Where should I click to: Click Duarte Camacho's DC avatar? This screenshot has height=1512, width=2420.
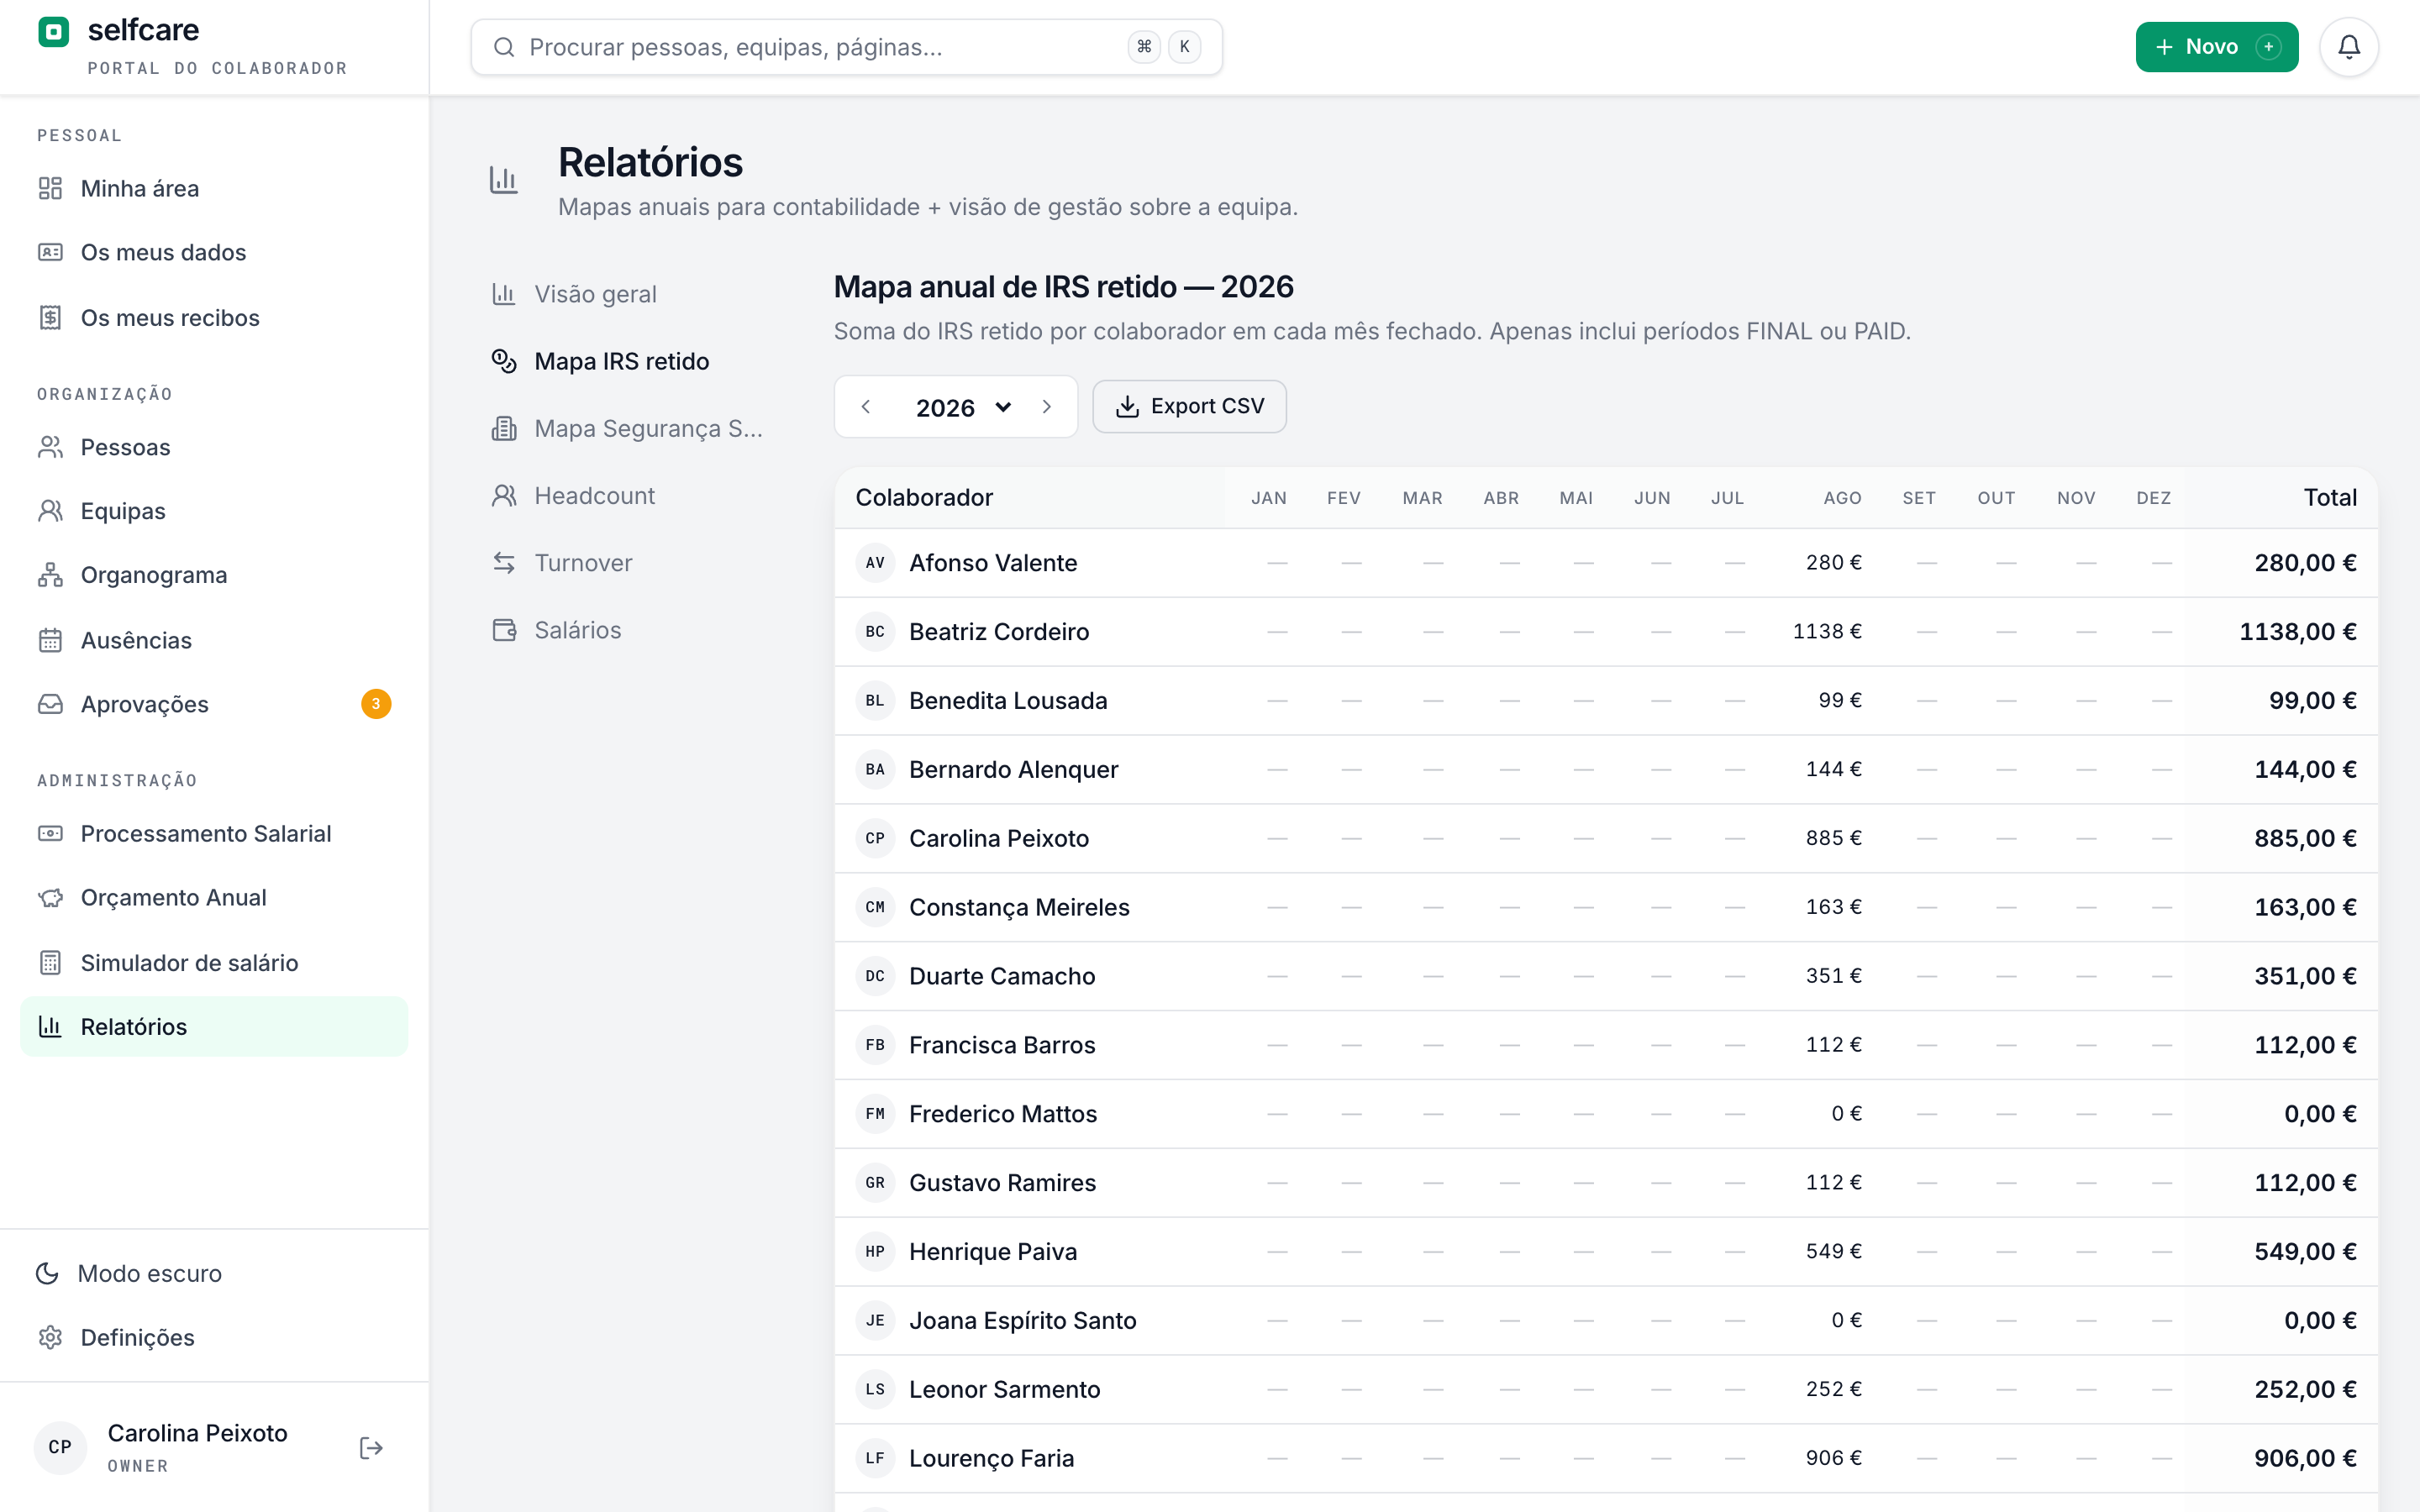click(875, 976)
